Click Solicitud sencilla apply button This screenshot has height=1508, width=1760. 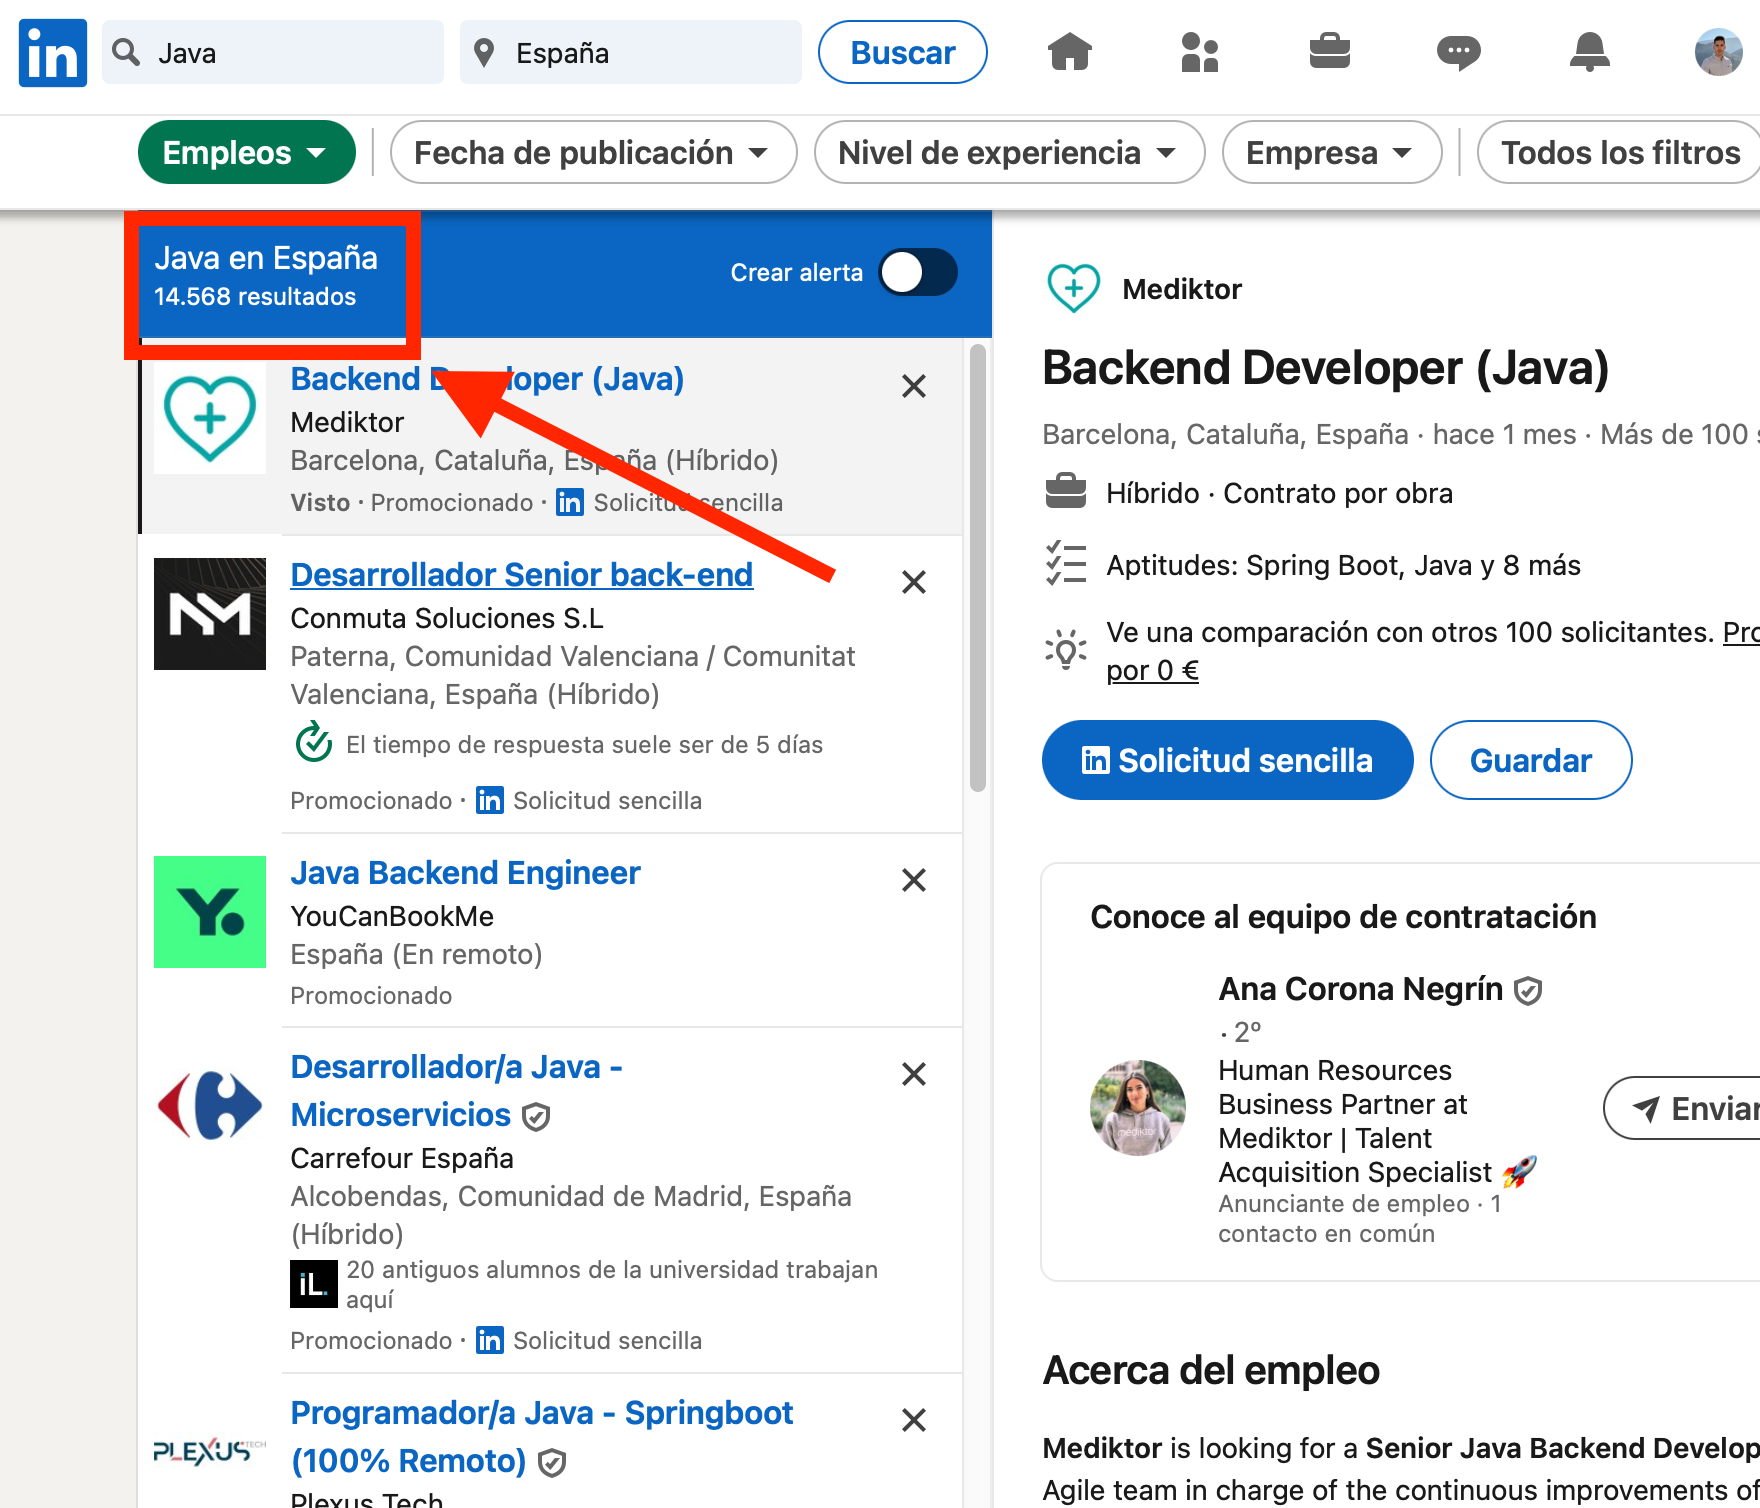tap(1227, 760)
